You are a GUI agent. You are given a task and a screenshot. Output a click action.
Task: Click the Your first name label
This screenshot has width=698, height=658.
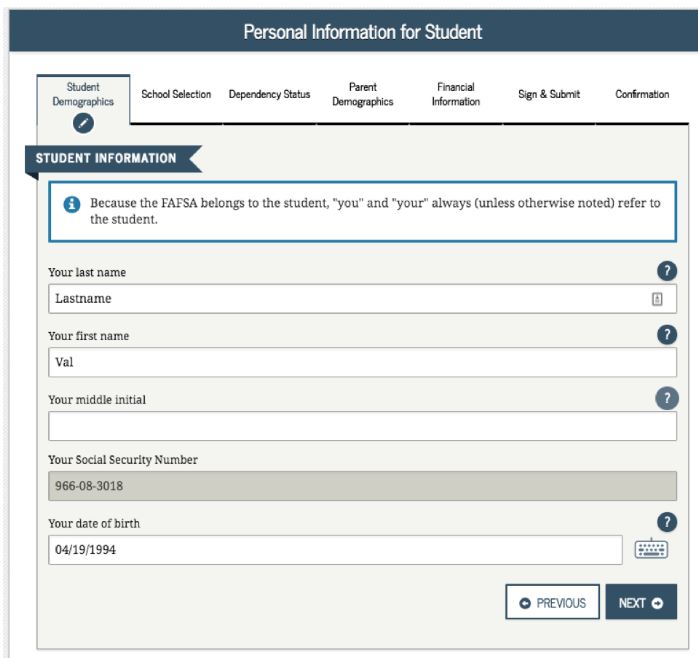pyautogui.click(x=89, y=336)
